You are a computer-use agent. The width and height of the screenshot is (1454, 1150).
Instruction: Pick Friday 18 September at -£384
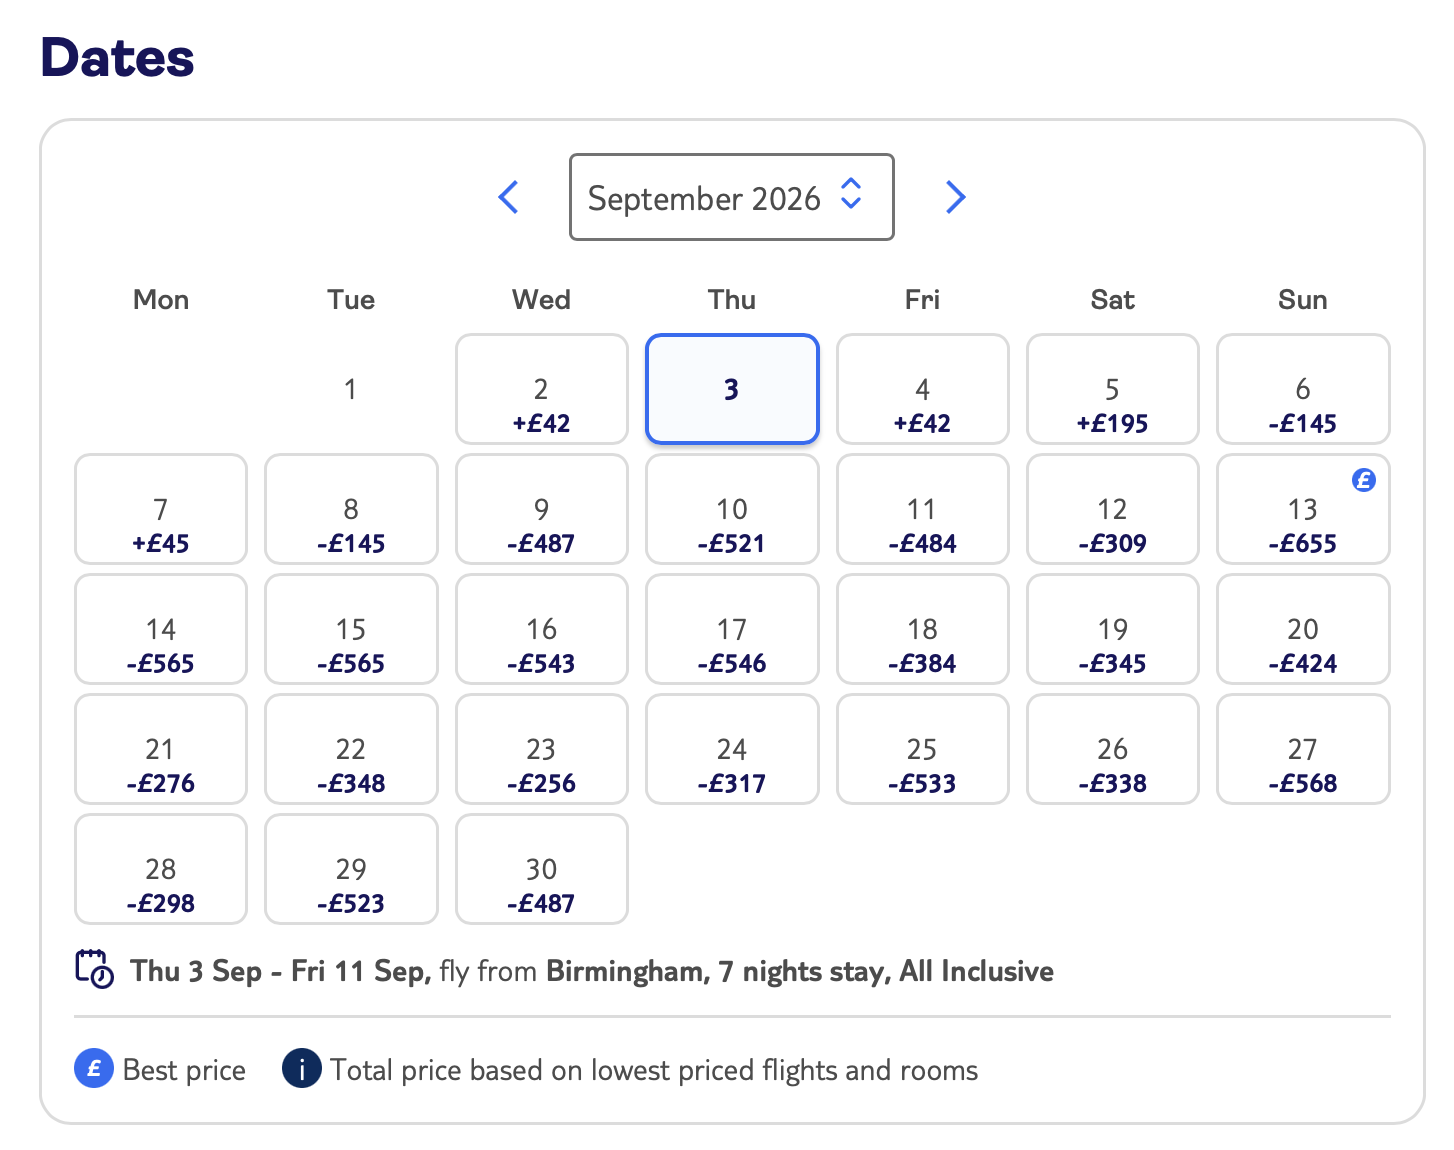(922, 629)
